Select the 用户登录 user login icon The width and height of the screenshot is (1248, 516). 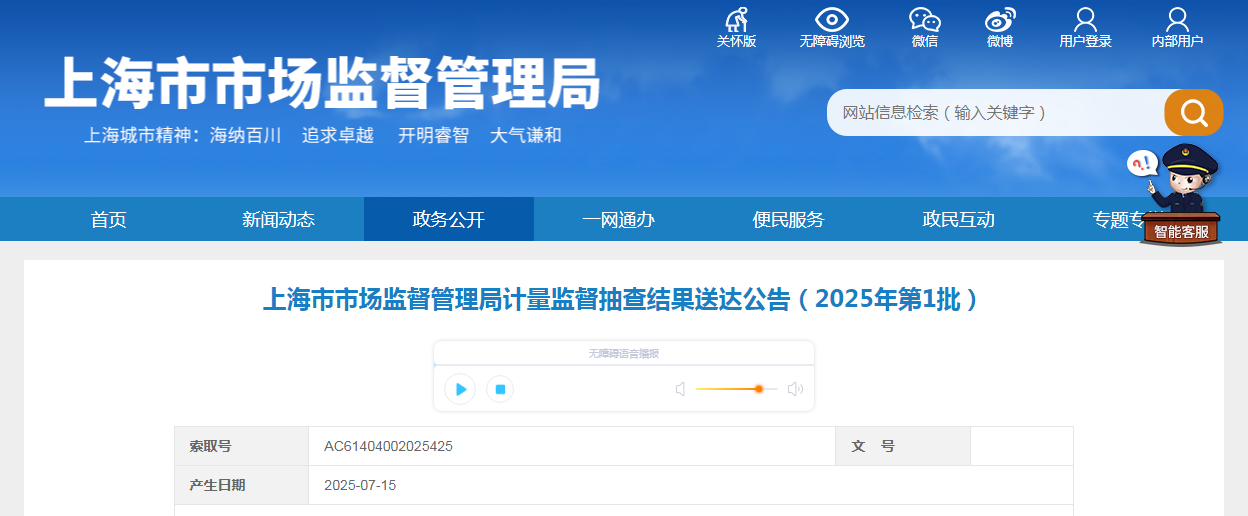(x=1085, y=20)
